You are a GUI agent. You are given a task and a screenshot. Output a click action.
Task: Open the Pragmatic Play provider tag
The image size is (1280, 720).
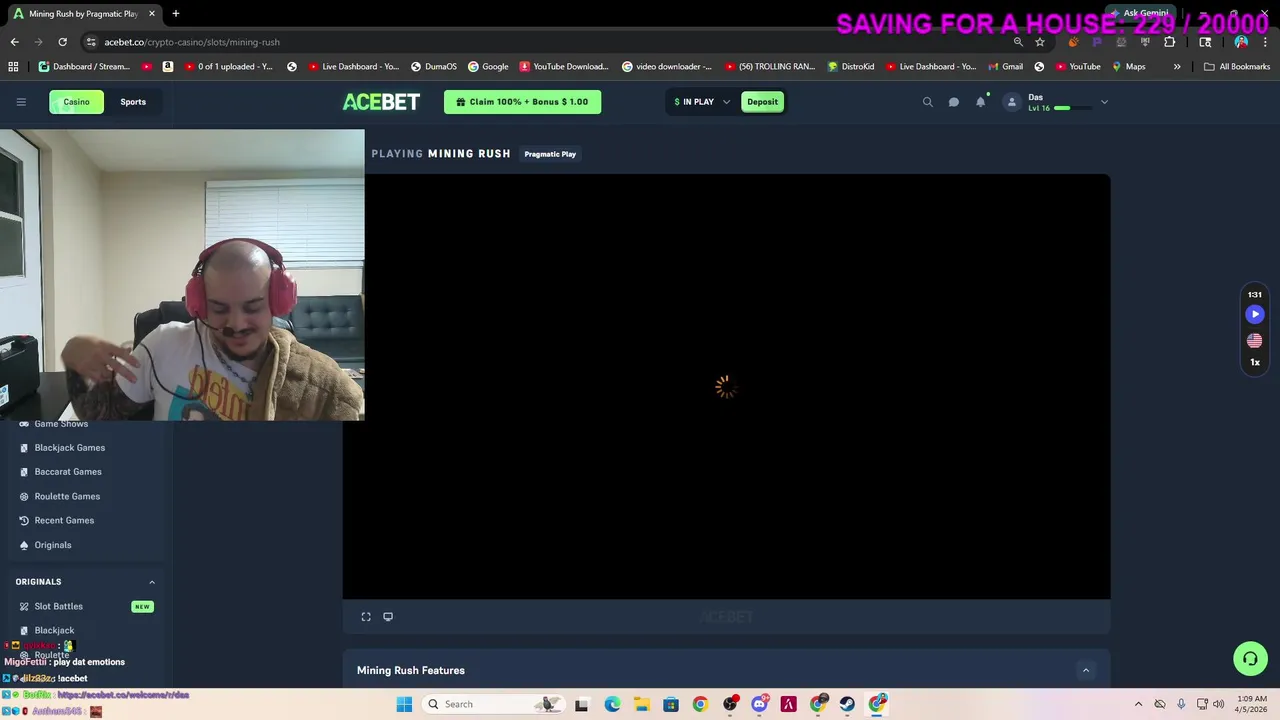pos(550,154)
